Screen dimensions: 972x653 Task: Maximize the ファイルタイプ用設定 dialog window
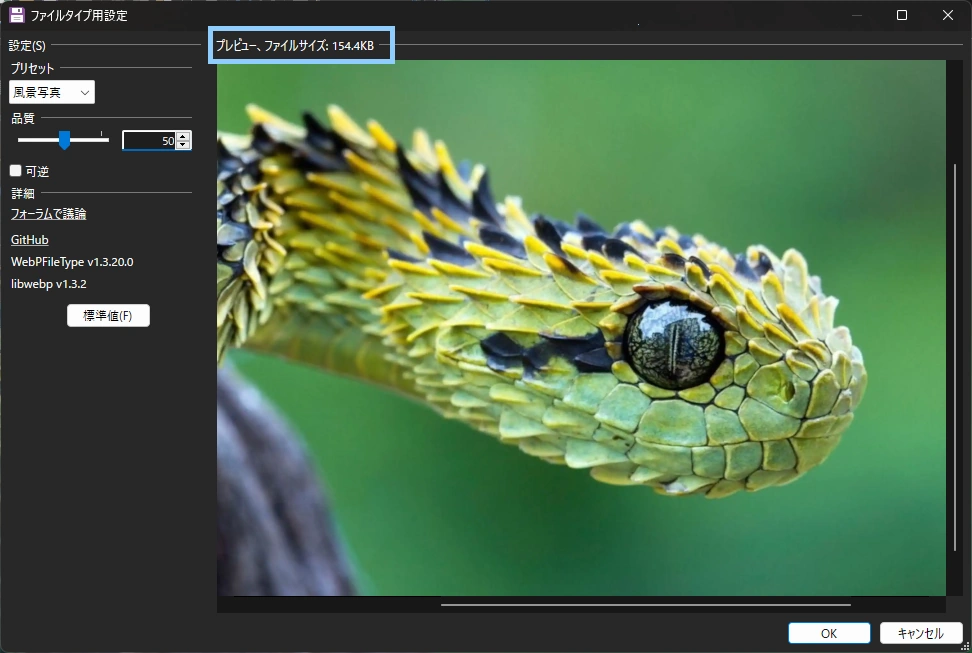click(902, 15)
